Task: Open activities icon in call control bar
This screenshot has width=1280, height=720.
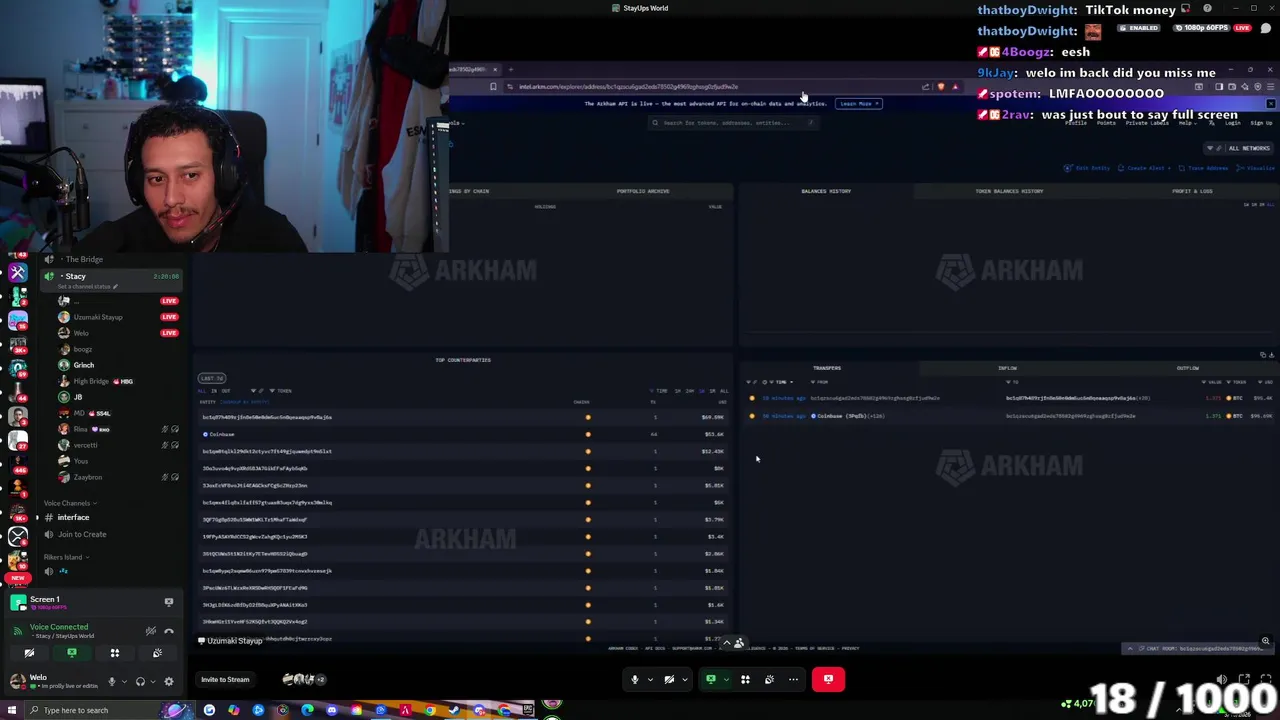Action: [745, 680]
